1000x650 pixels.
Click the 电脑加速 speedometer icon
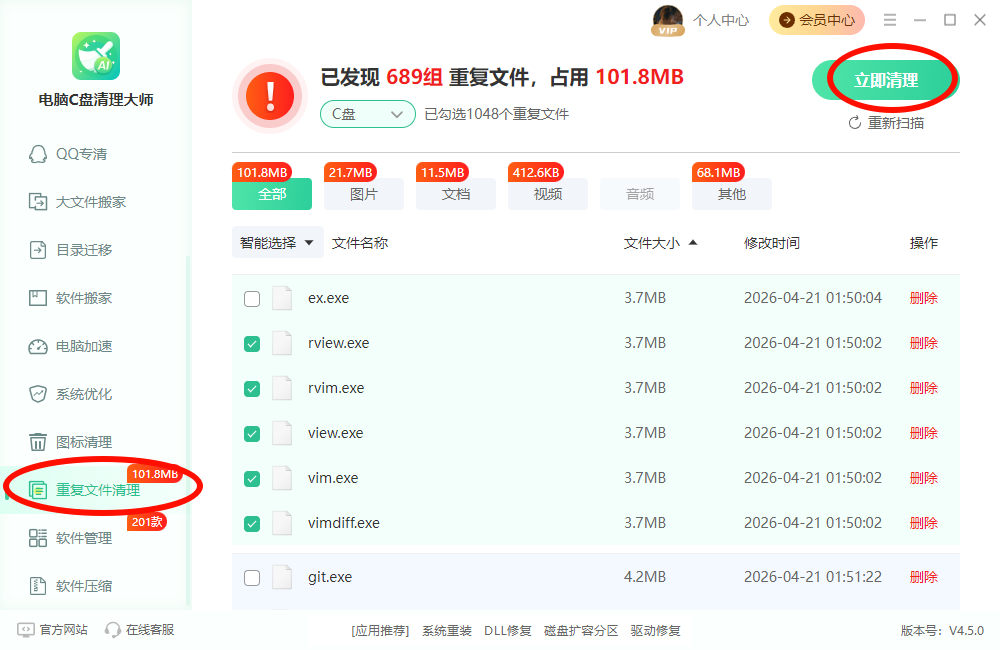(x=38, y=346)
